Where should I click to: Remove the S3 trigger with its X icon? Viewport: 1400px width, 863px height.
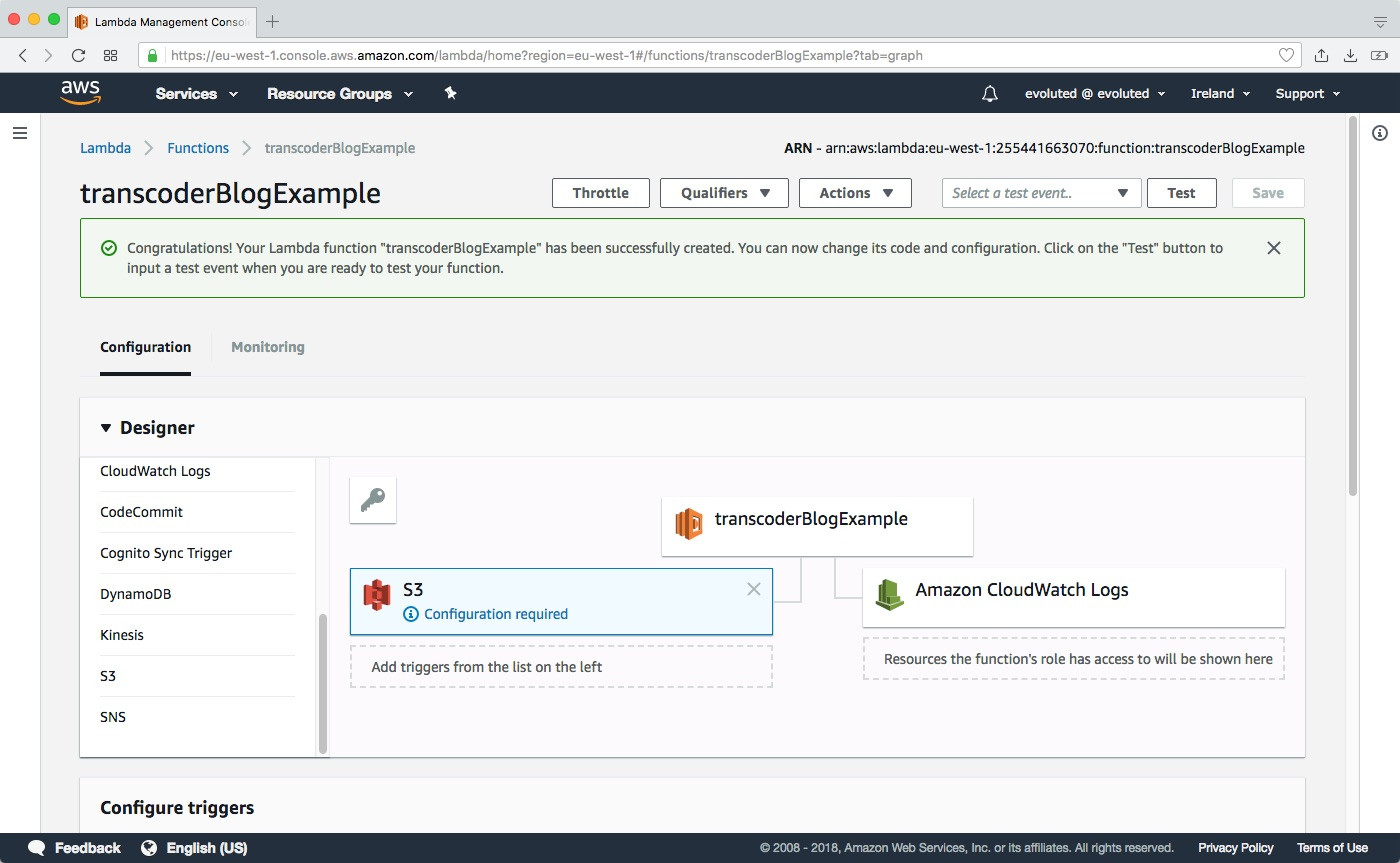[754, 589]
